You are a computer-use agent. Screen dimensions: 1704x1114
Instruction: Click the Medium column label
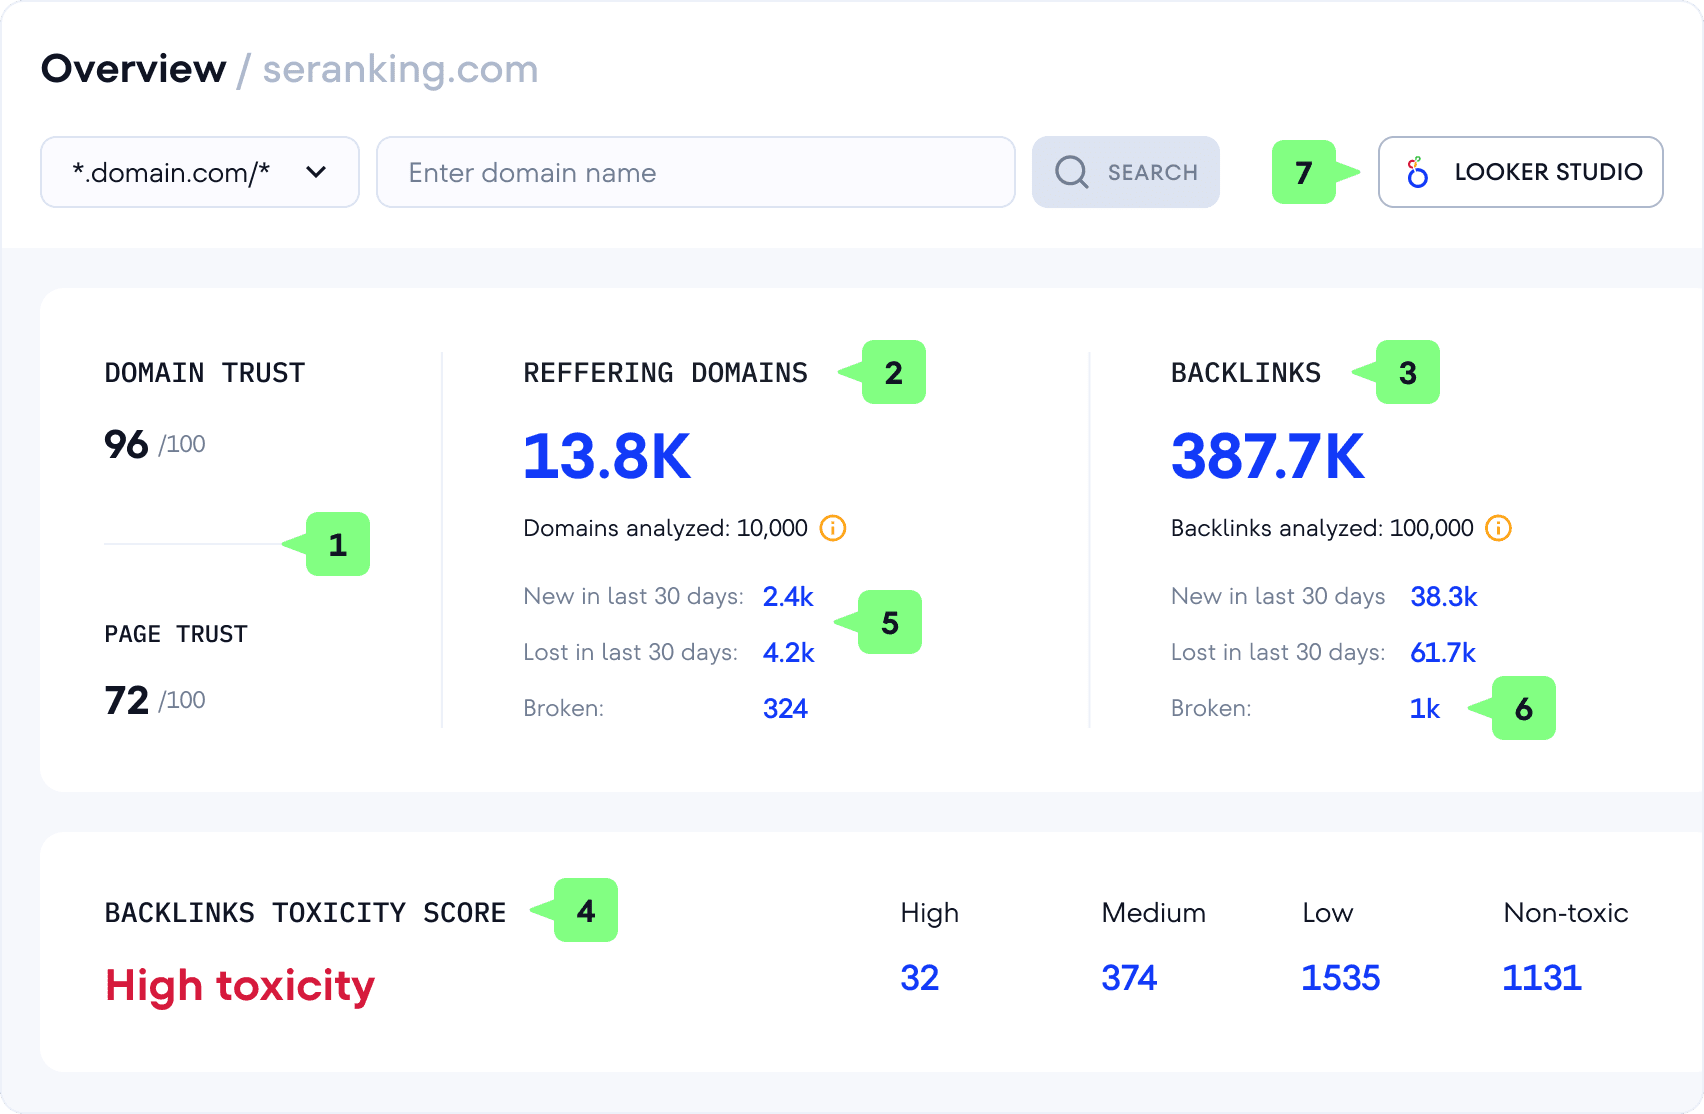(1153, 913)
